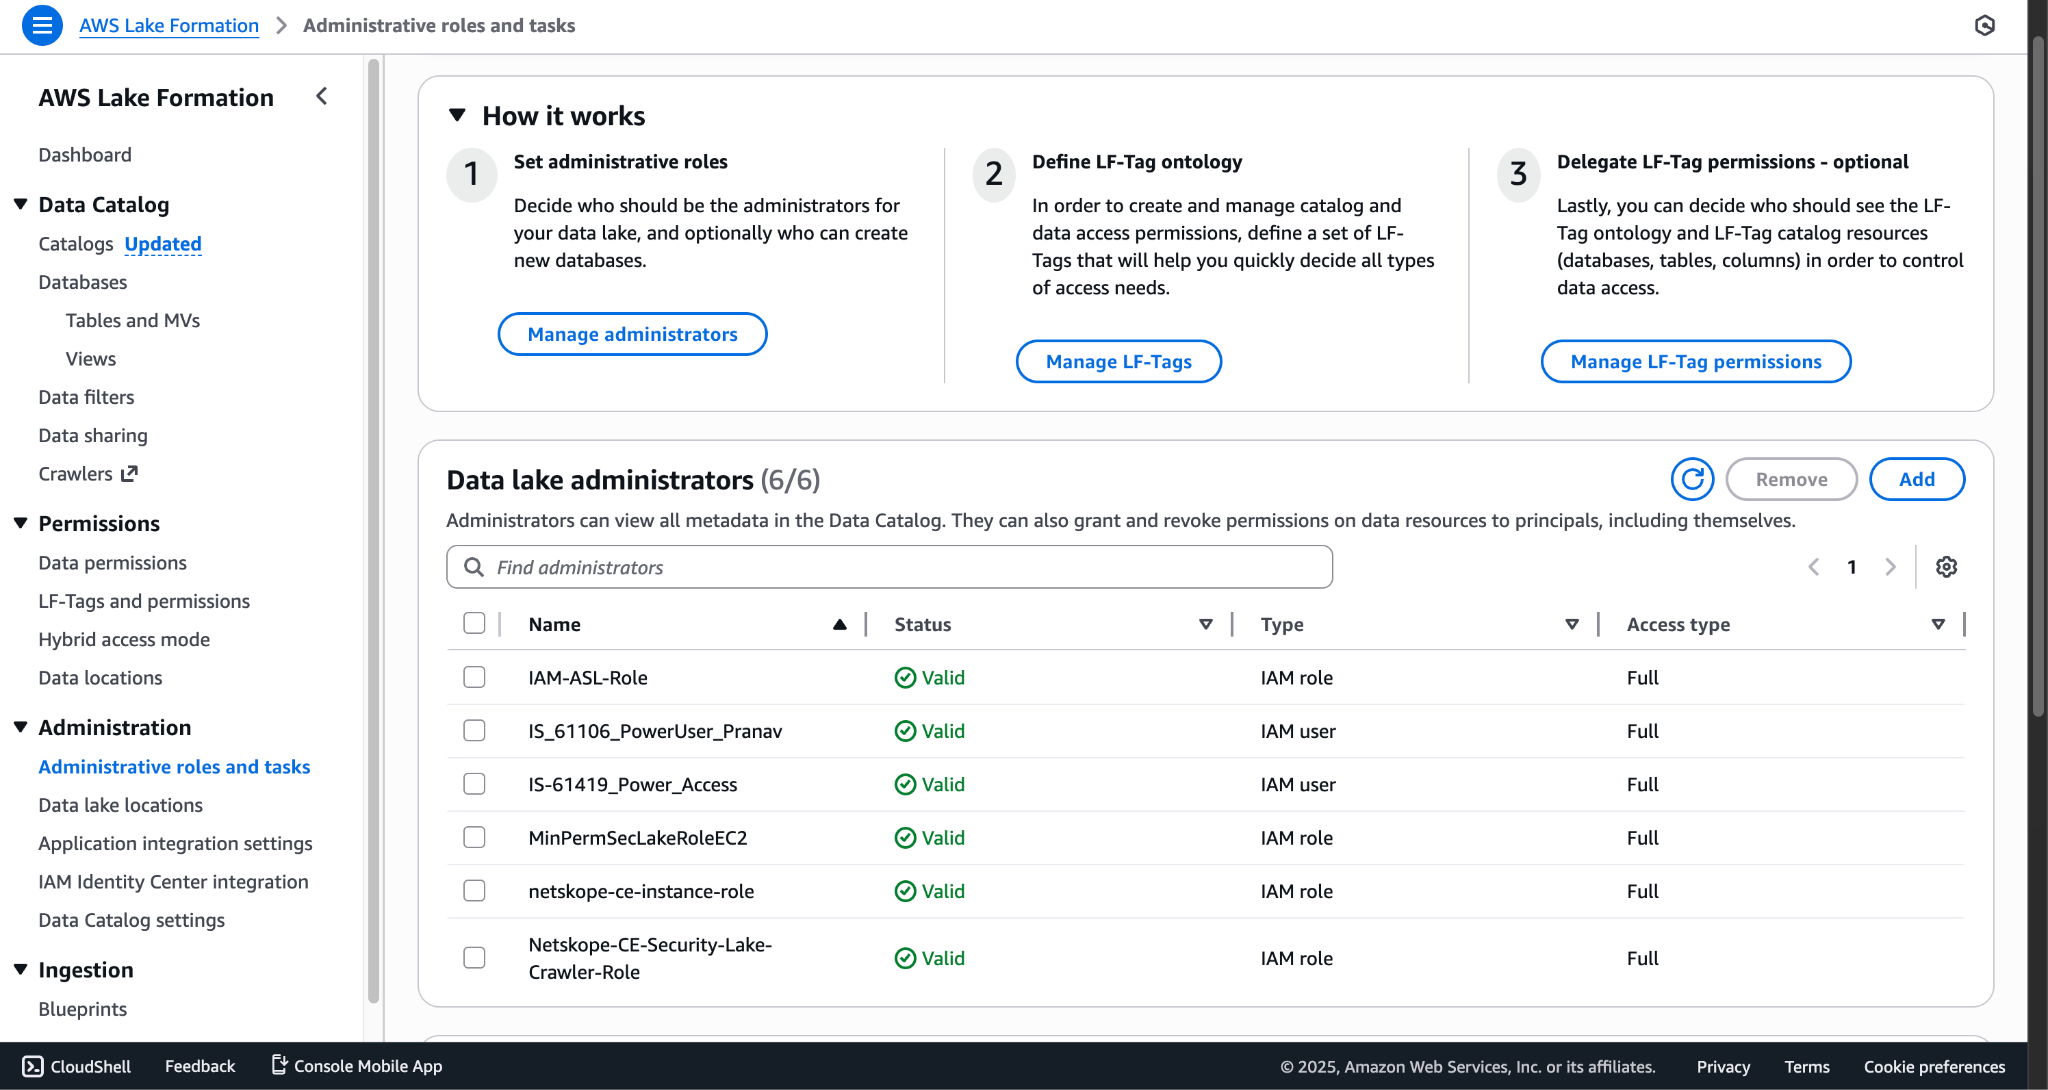
Task: Open Dashboard in the sidebar
Action: pyautogui.click(x=85, y=155)
